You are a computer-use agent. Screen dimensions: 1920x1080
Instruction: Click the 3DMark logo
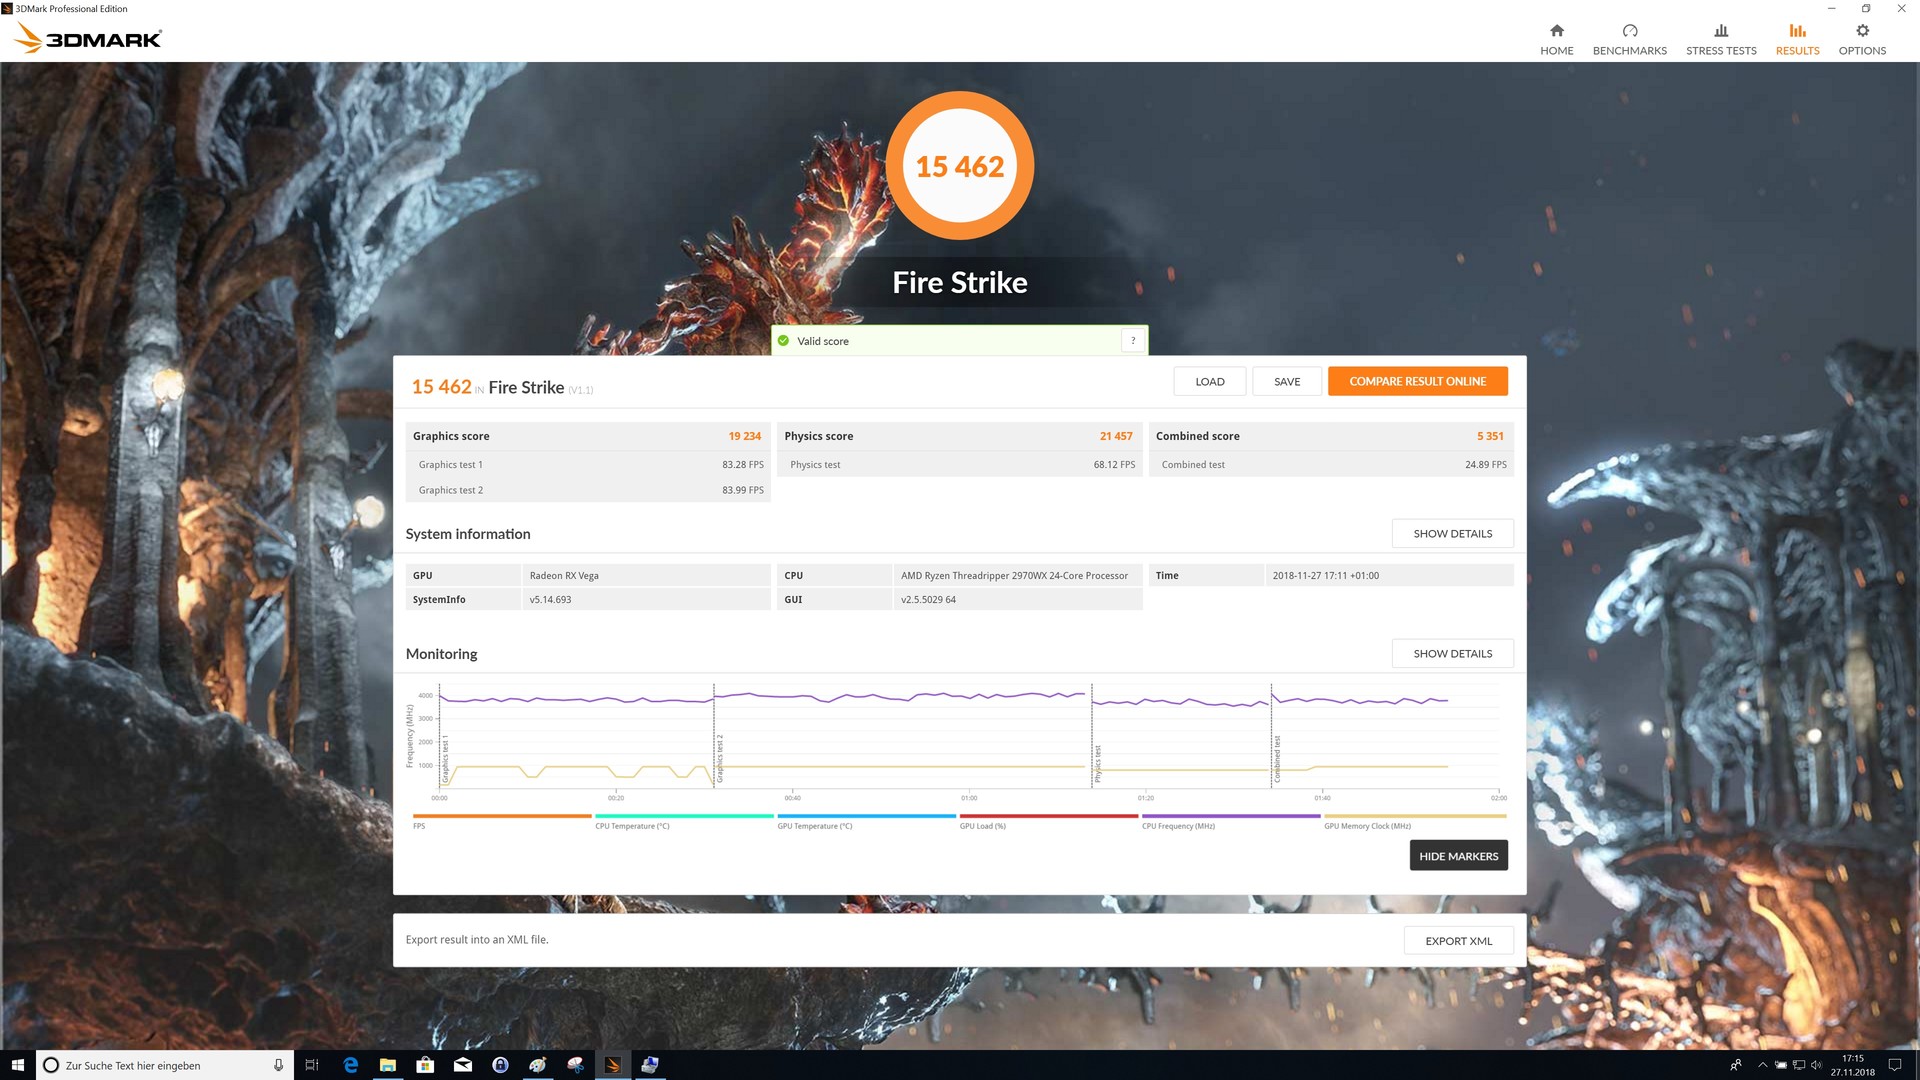[88, 39]
